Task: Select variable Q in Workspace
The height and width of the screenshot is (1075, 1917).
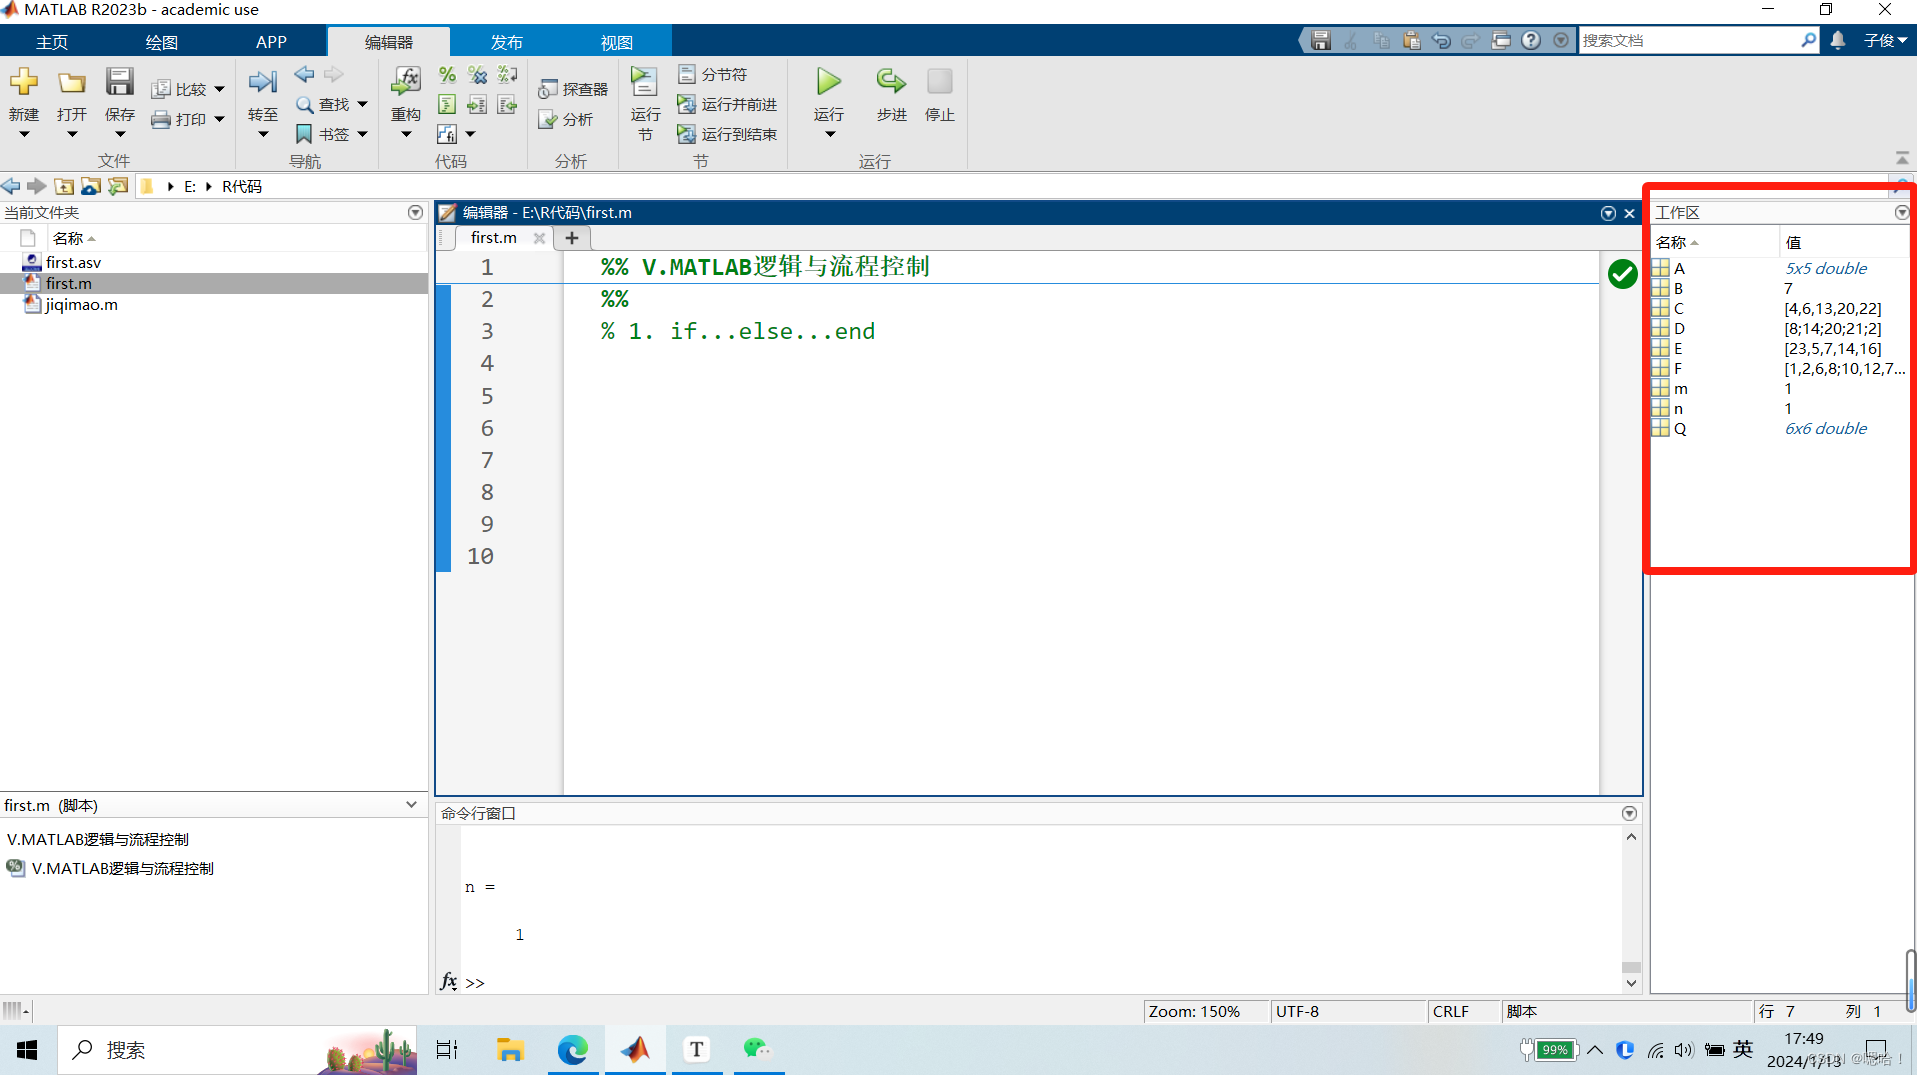Action: (1679, 428)
